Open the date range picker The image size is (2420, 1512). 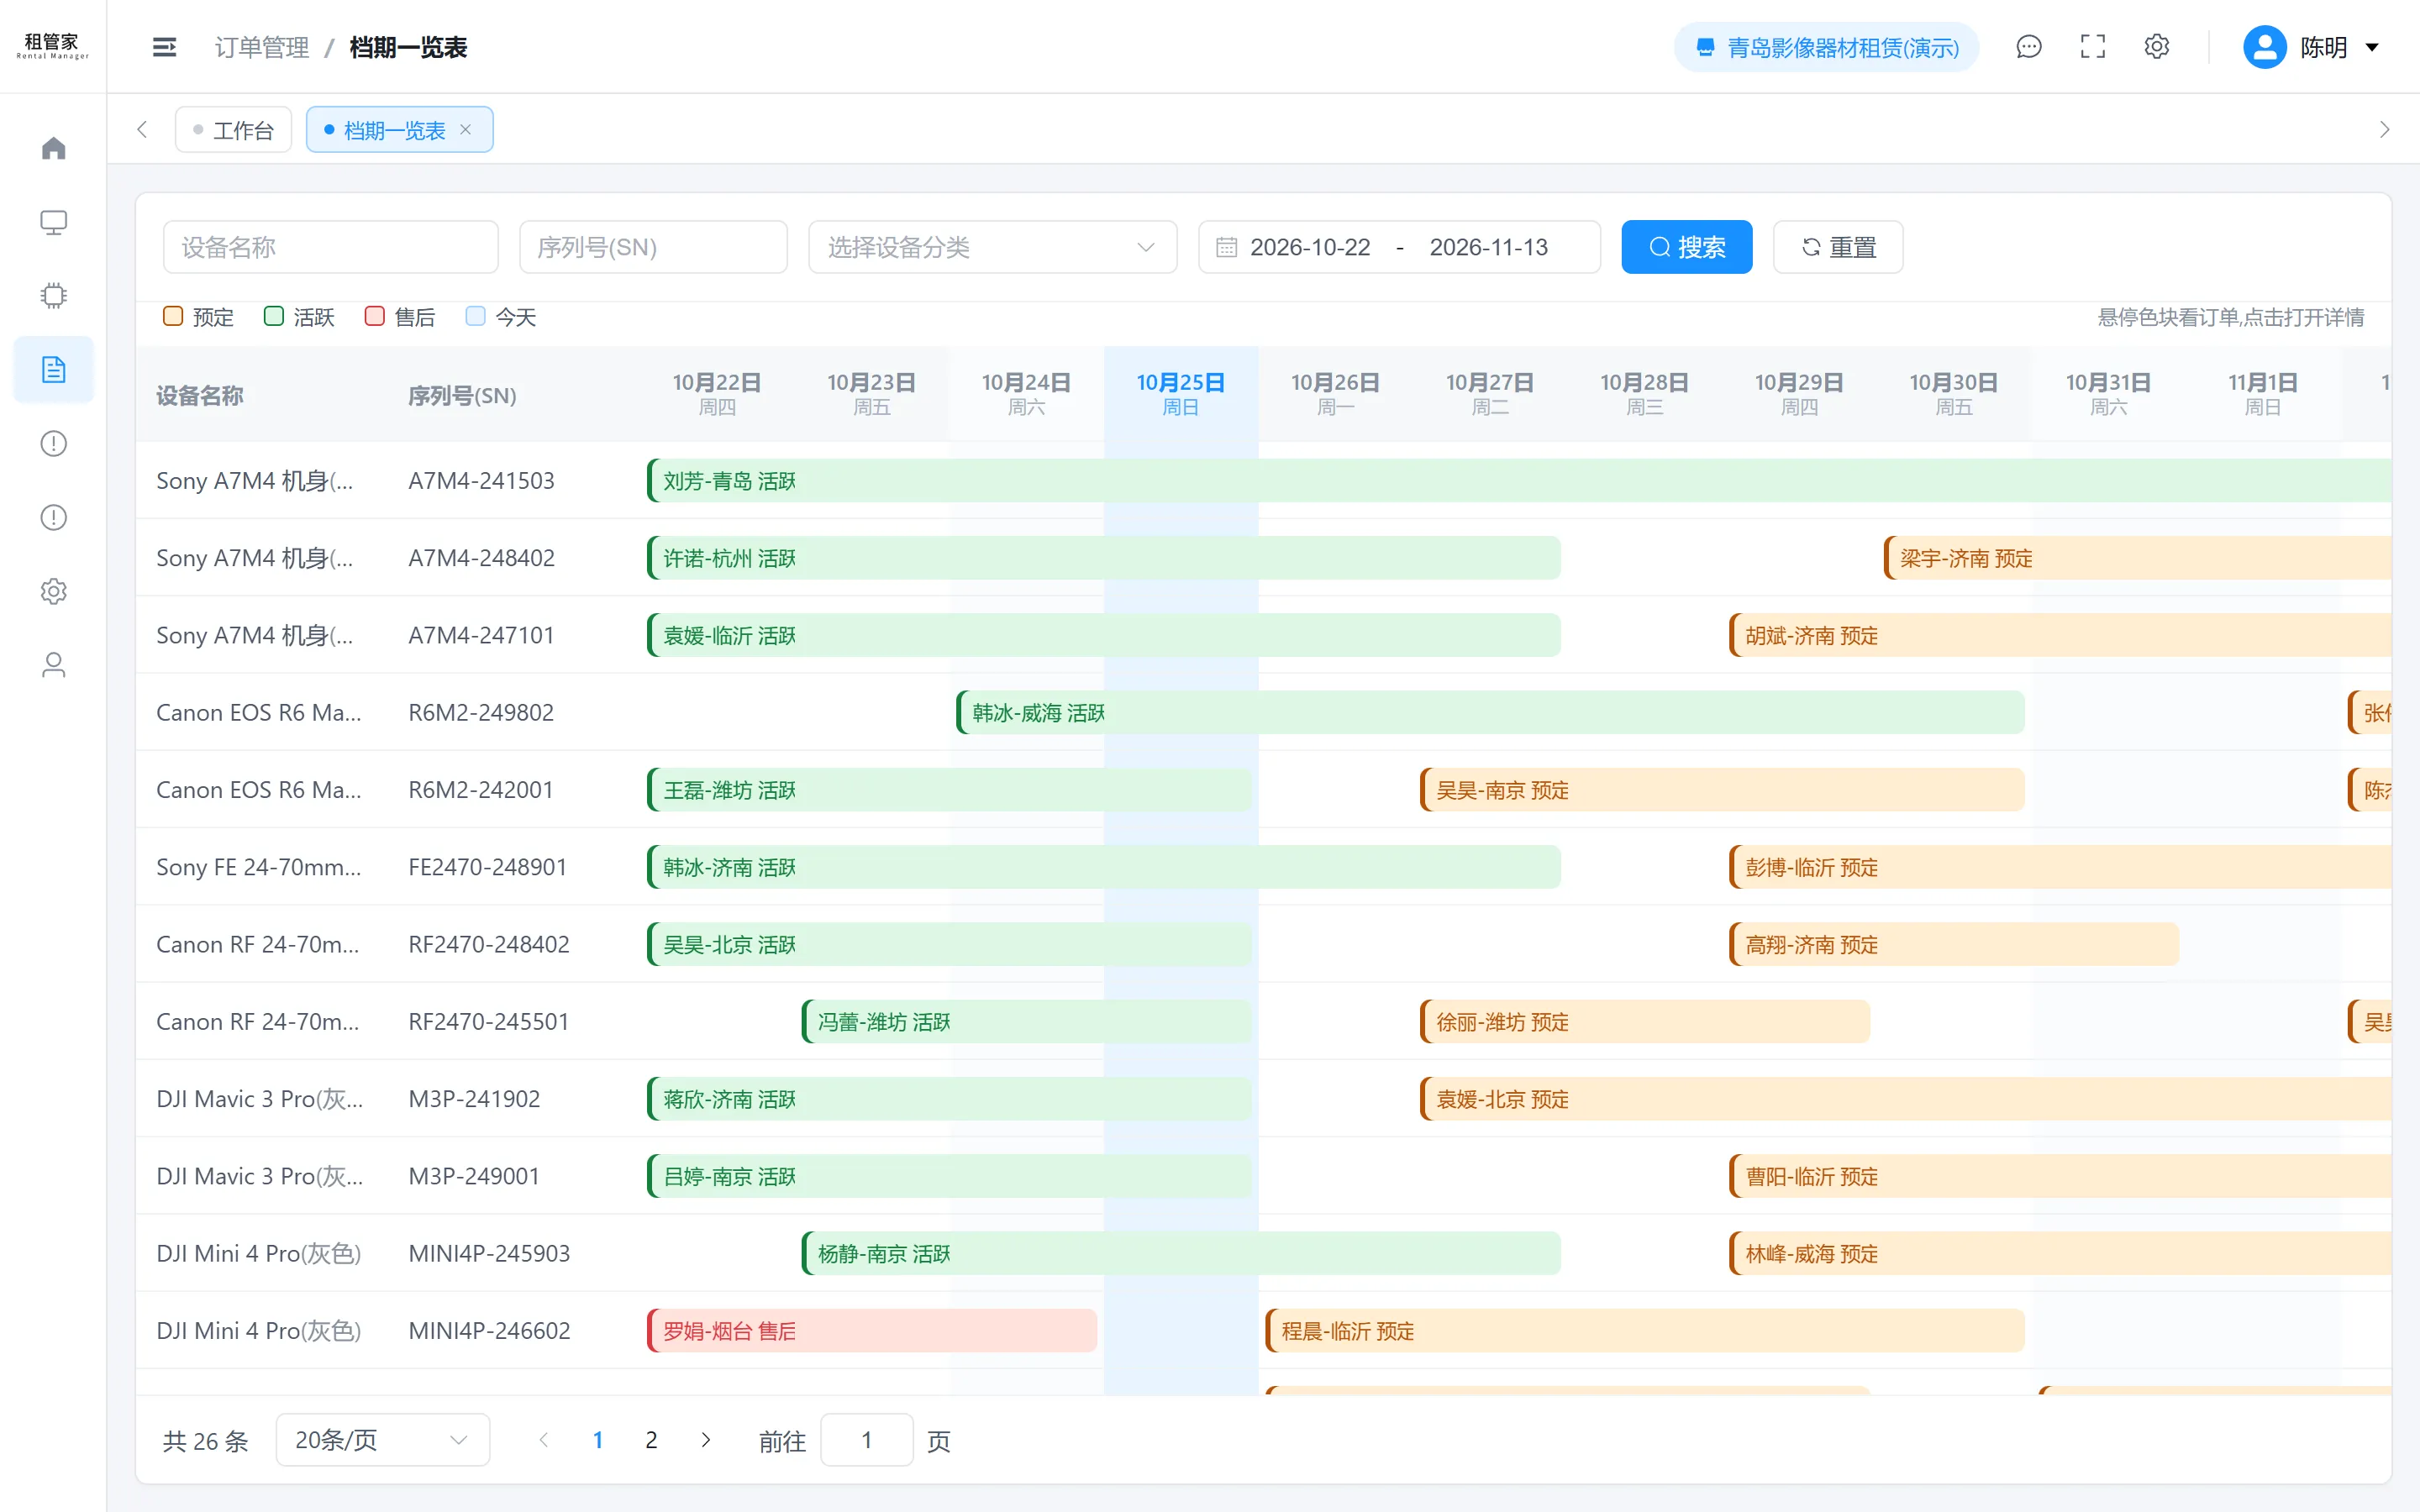pos(1399,247)
